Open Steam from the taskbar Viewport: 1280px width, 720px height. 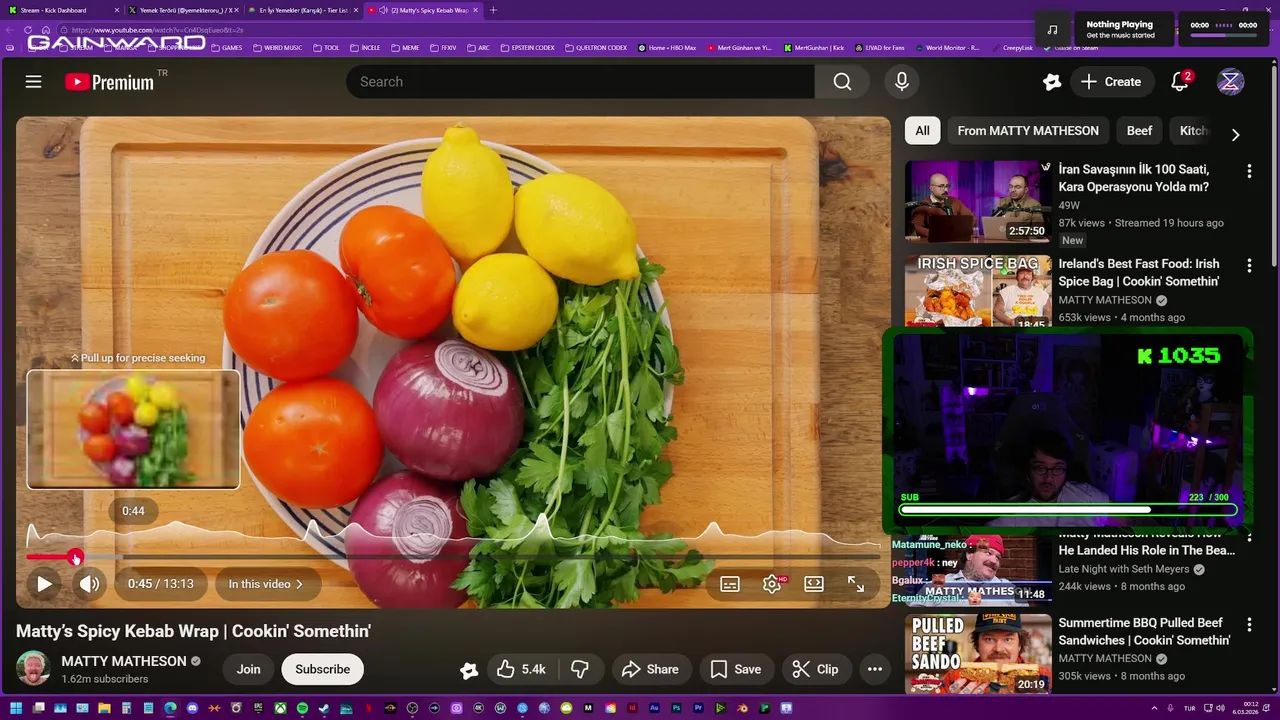(323, 708)
